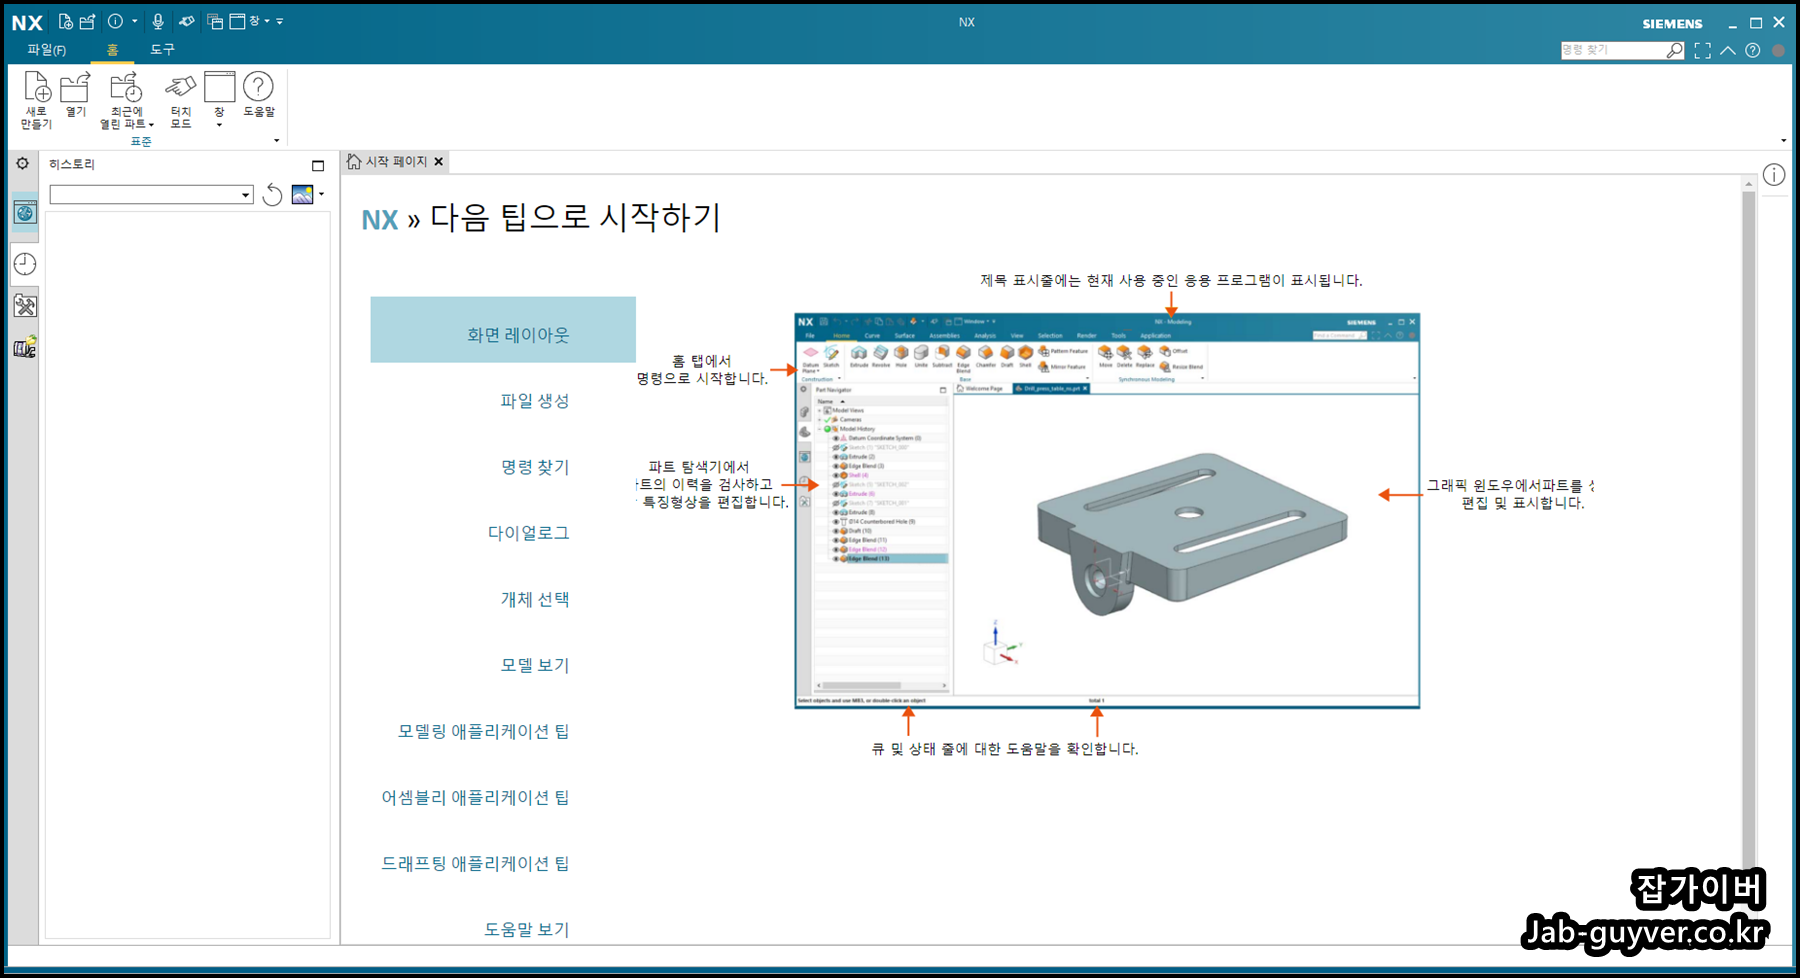Click 새로 만들기 ribbon button
Viewport: 1800px width, 978px height.
(x=37, y=100)
